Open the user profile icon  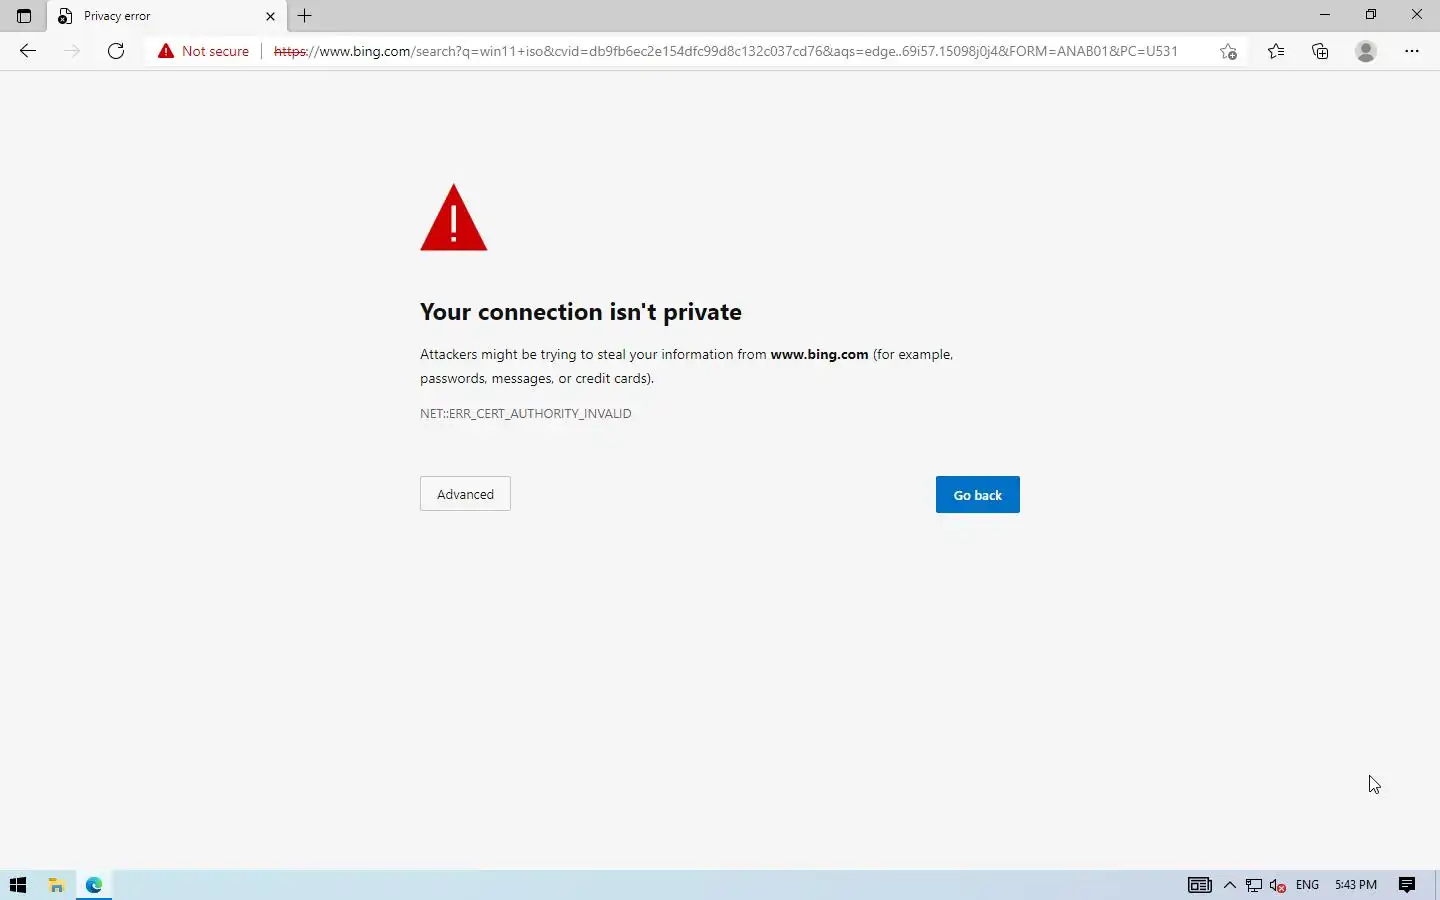point(1366,51)
